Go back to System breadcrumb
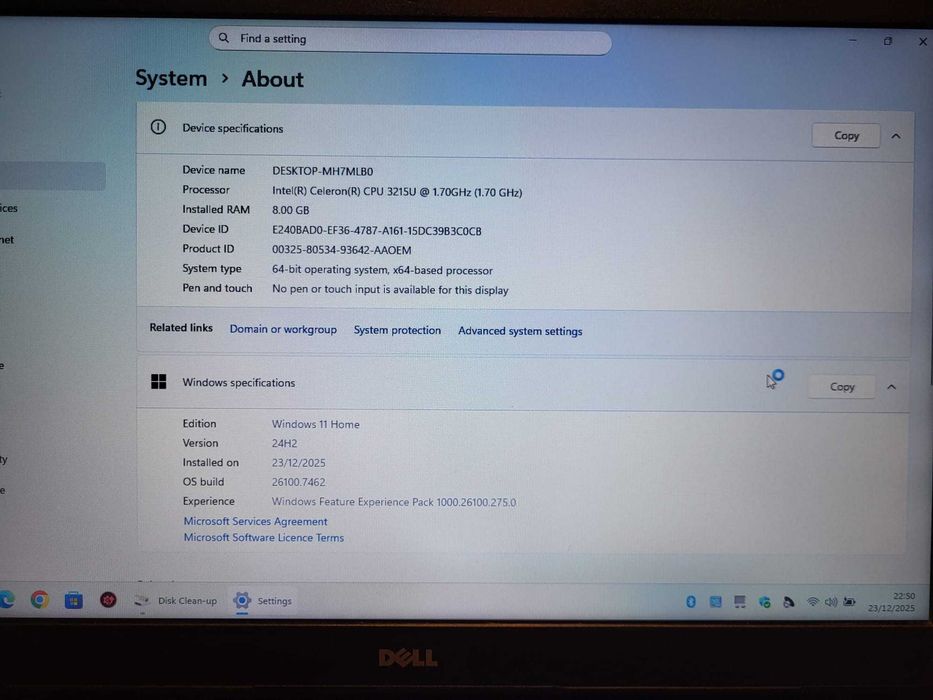This screenshot has width=933, height=700. pos(171,78)
